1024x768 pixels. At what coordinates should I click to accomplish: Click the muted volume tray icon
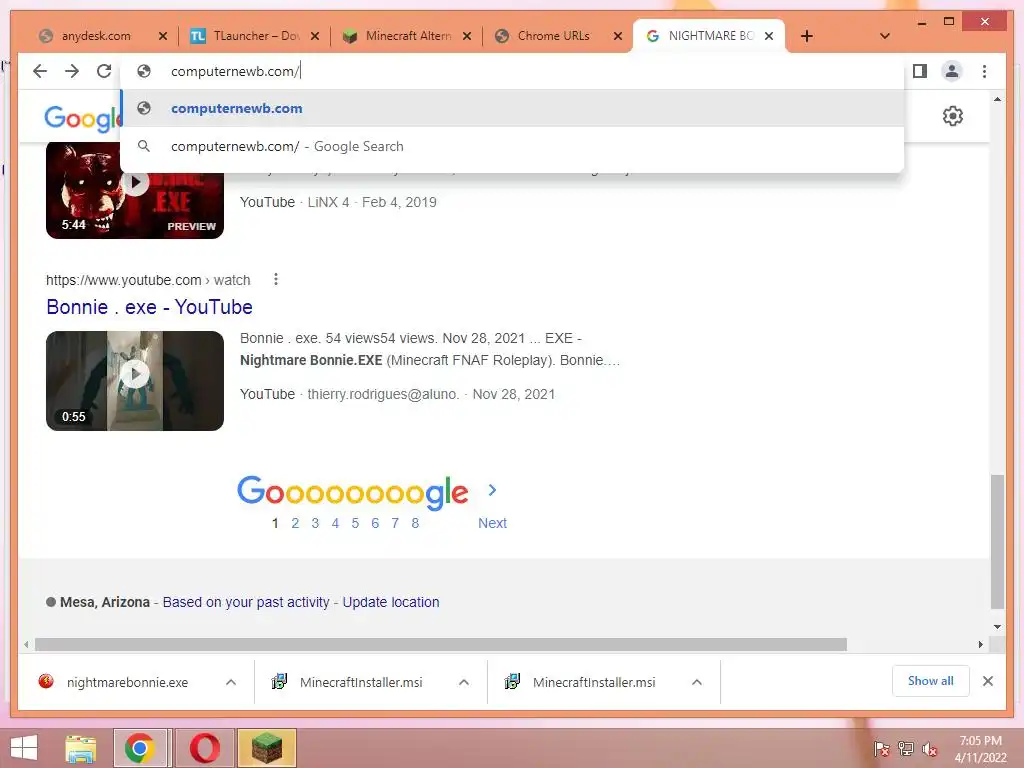930,749
